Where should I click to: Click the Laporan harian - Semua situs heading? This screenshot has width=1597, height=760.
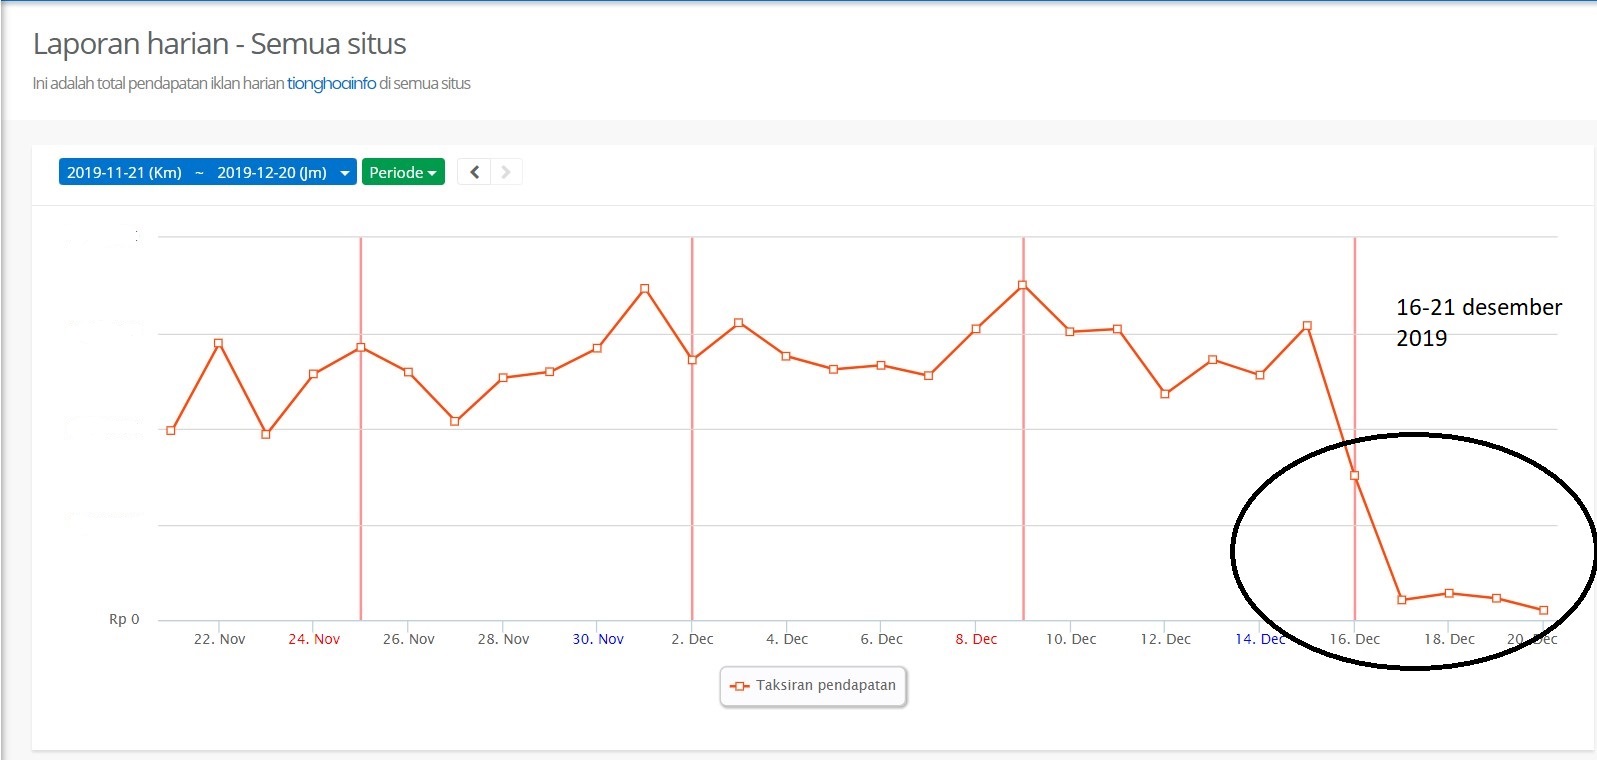point(219,44)
